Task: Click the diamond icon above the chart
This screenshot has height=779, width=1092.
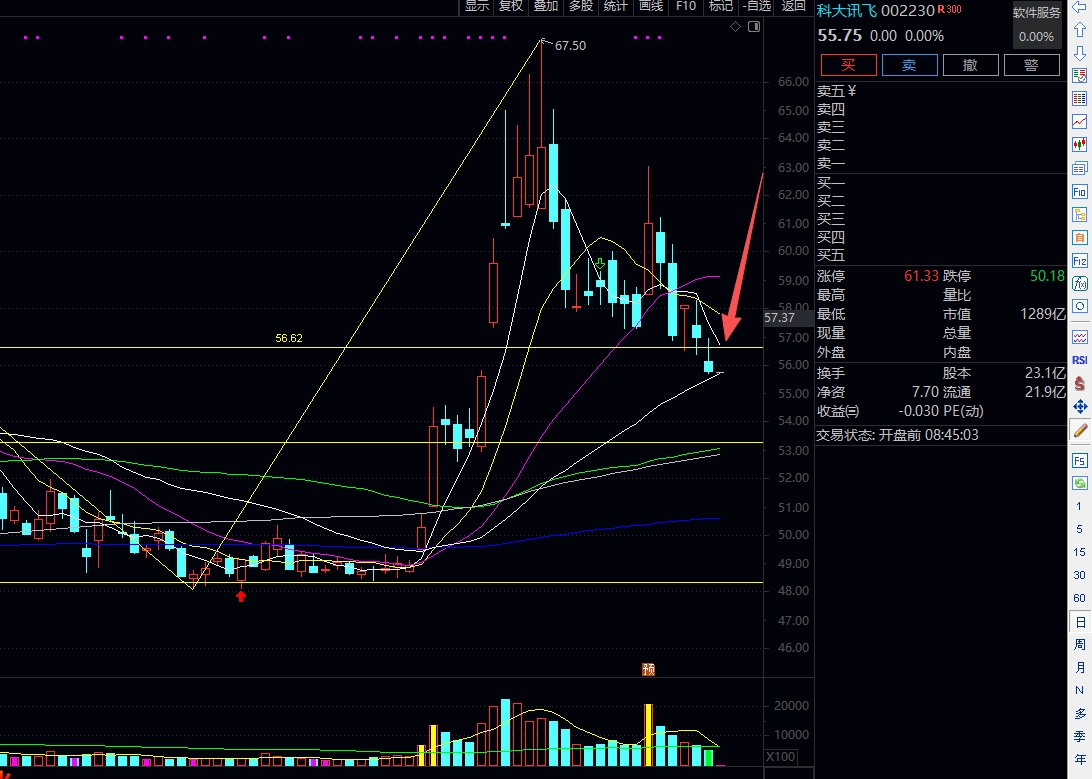Action: click(735, 26)
